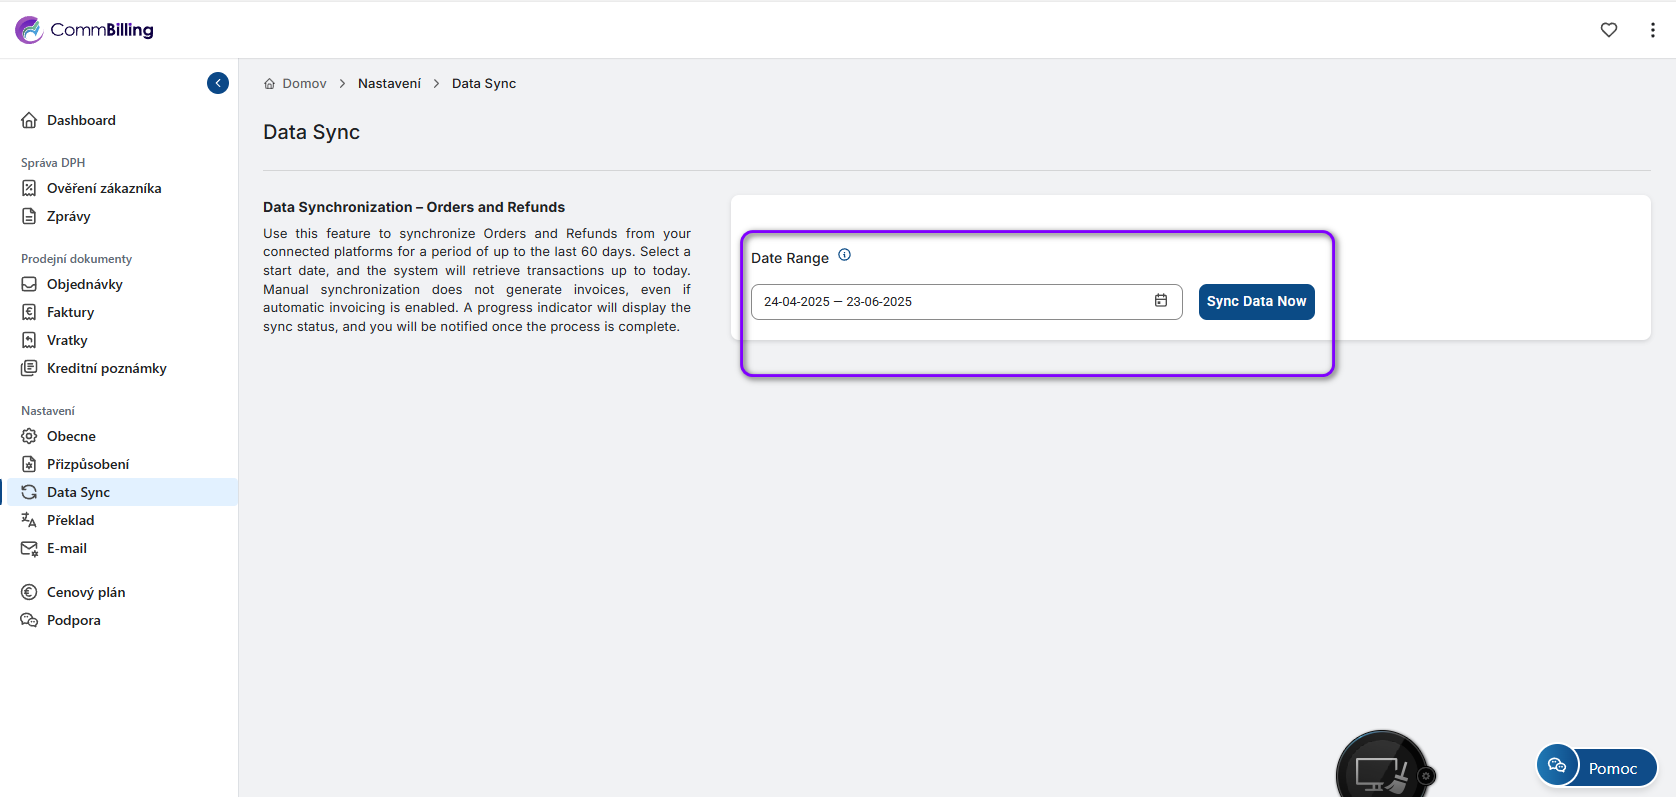This screenshot has width=1676, height=797.
Task: Go to Překlad translation settings
Action: [70, 520]
